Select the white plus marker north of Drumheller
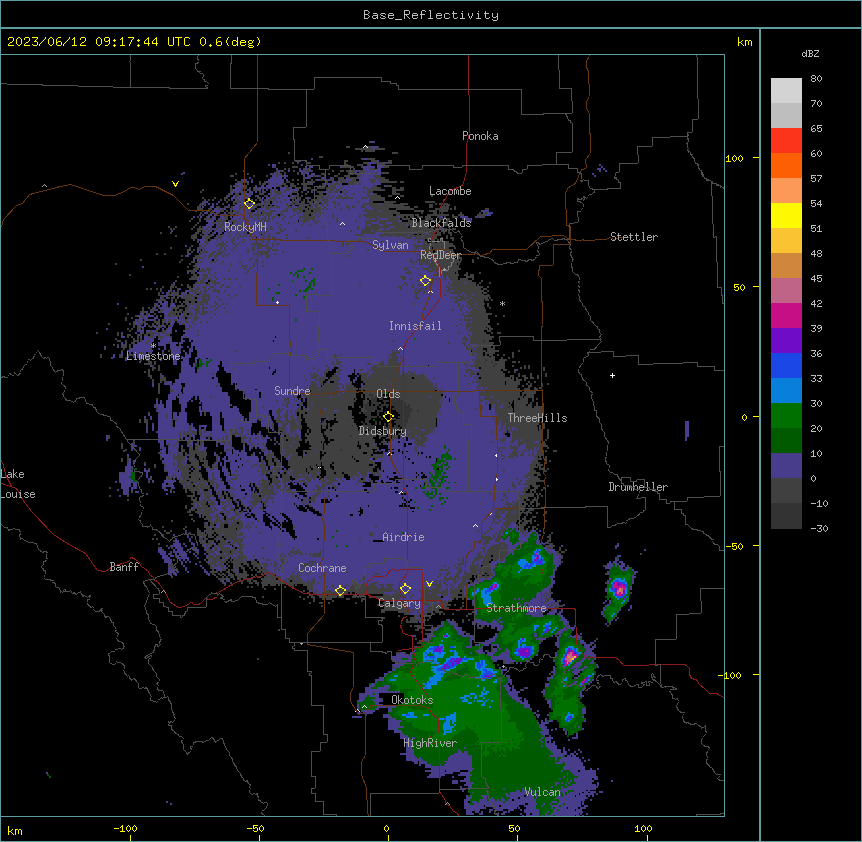This screenshot has height=842, width=862. tap(612, 375)
